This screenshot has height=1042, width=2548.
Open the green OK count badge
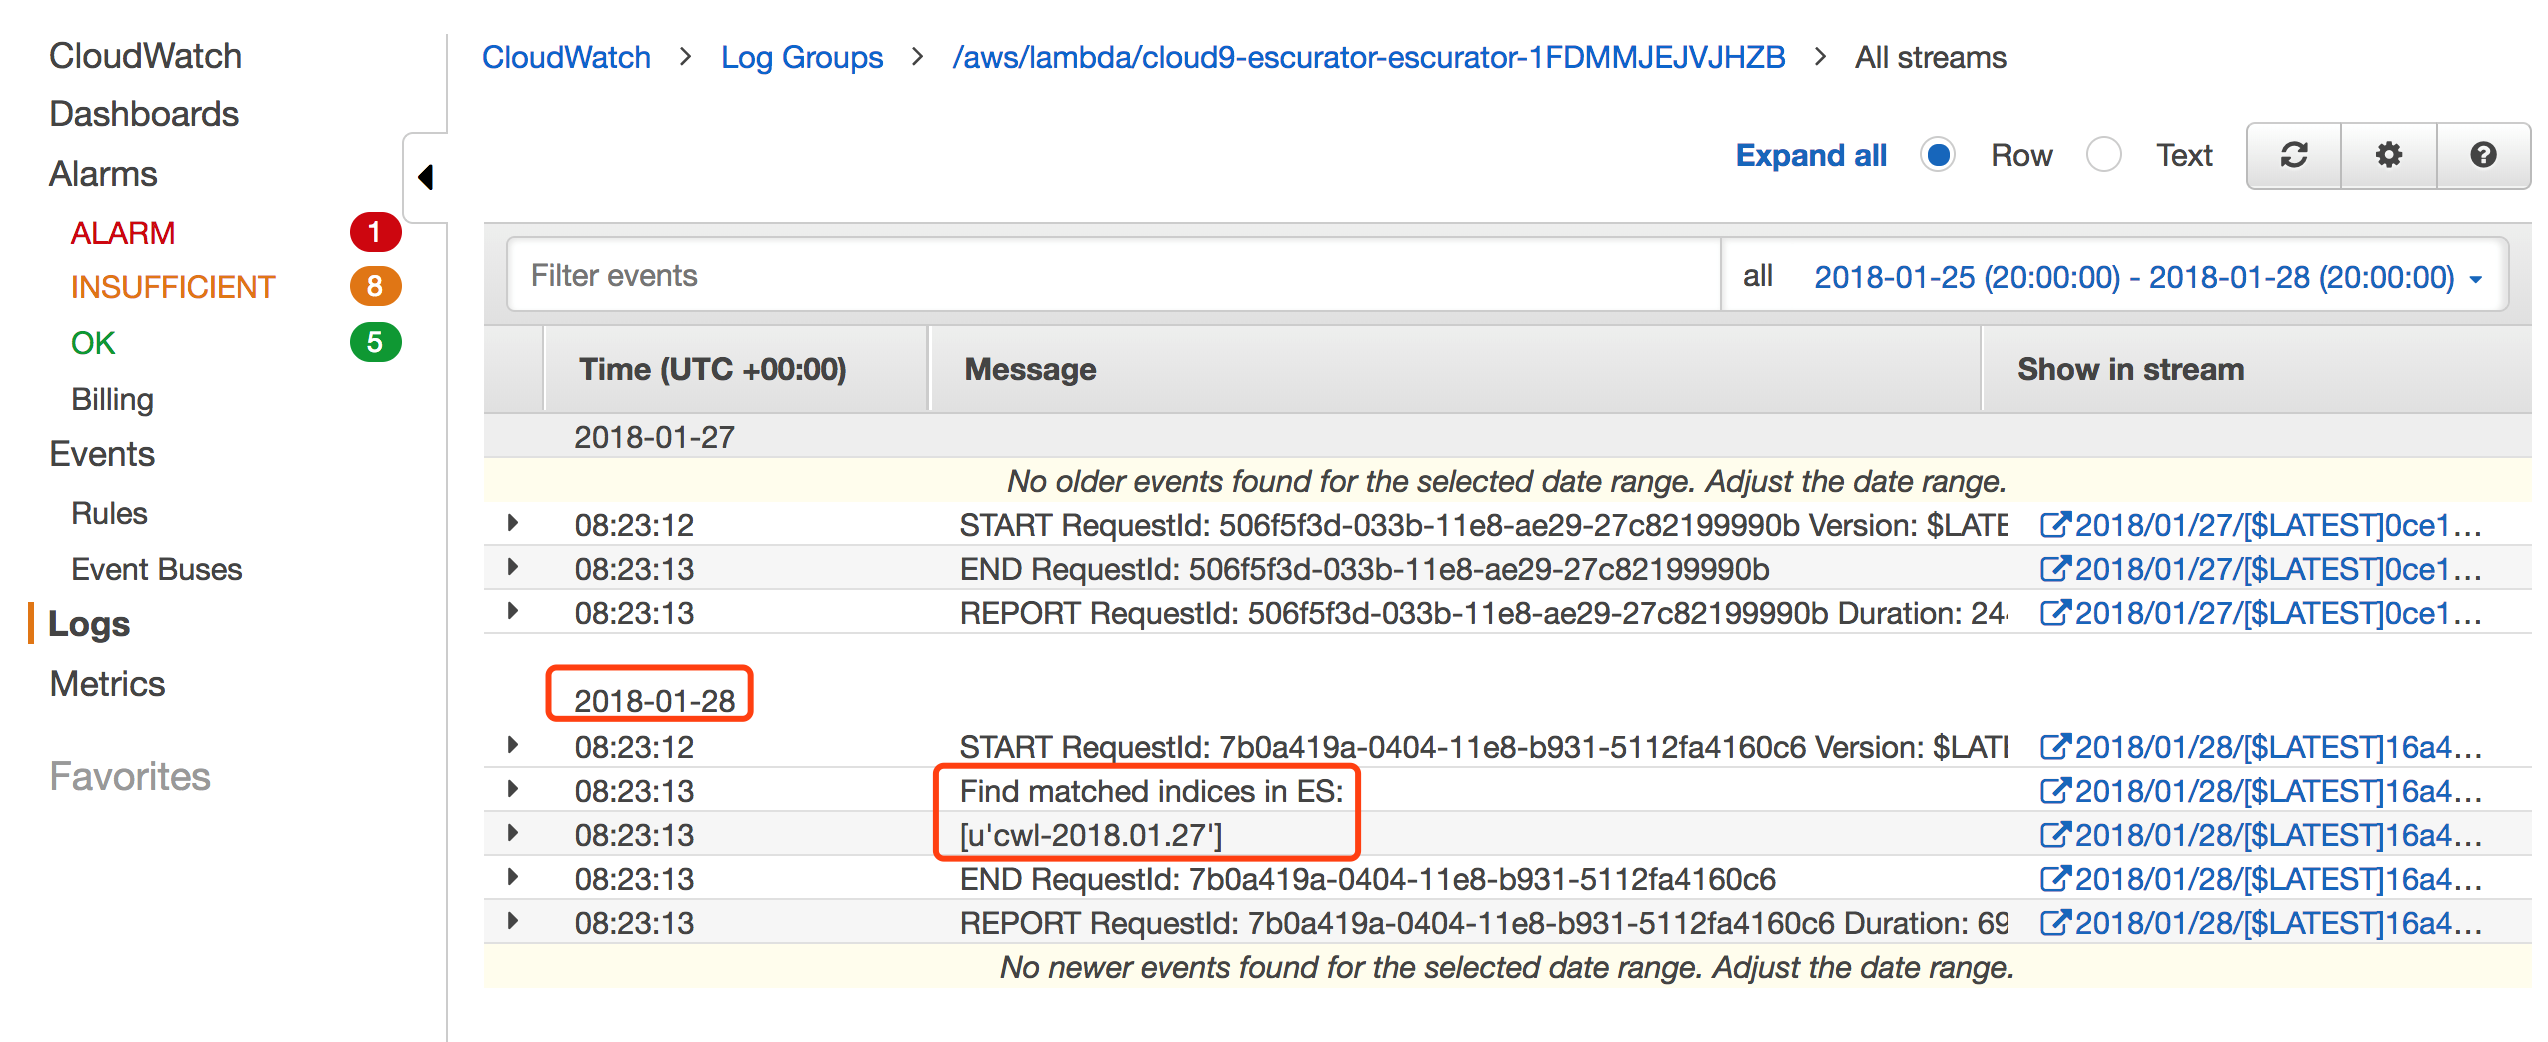click(375, 342)
